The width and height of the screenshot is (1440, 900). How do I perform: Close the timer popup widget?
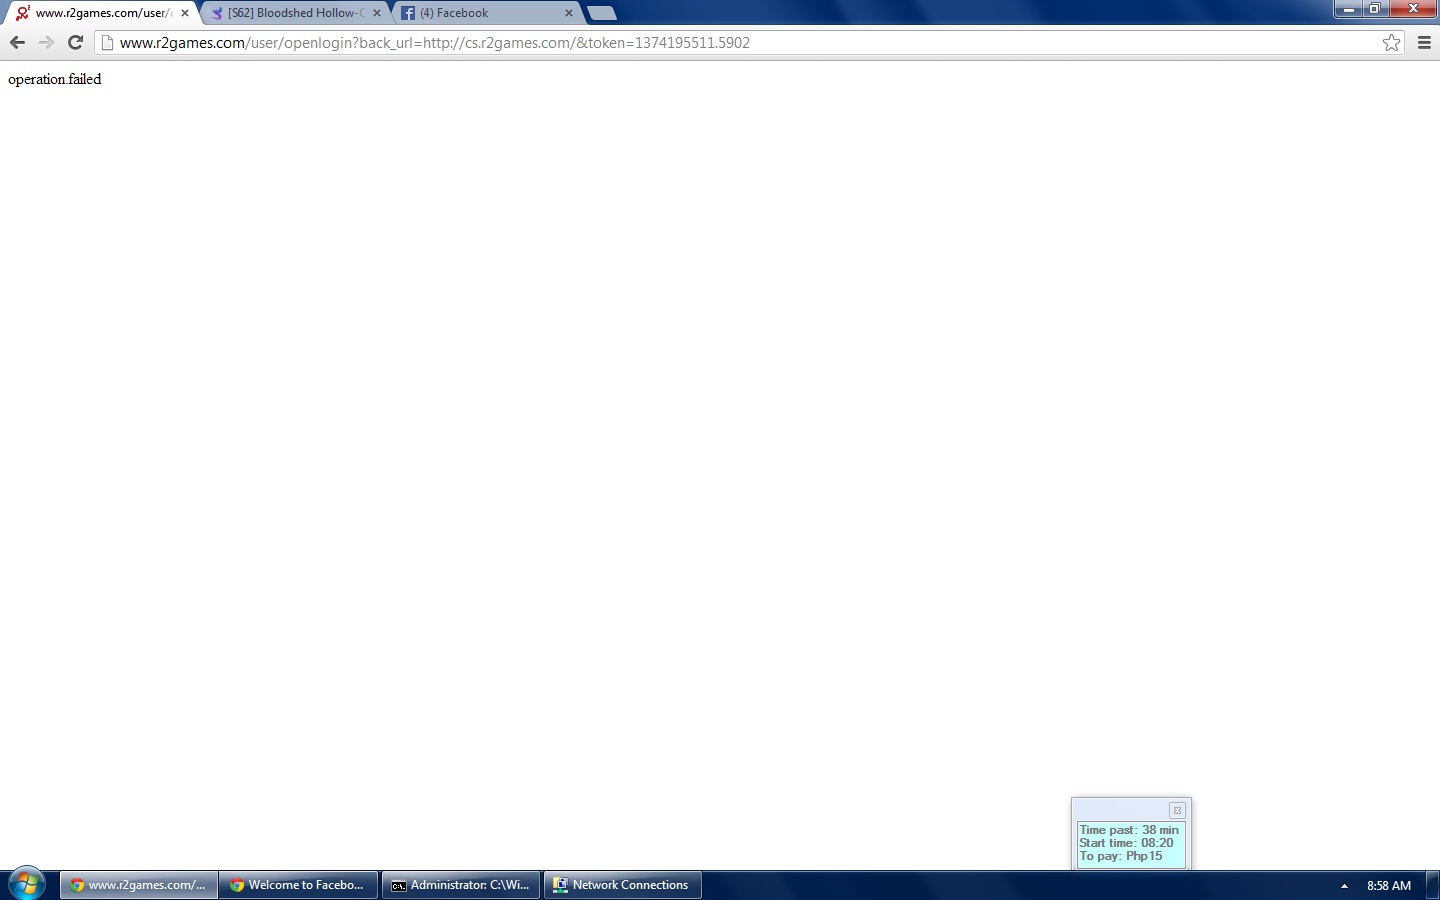pos(1177,810)
